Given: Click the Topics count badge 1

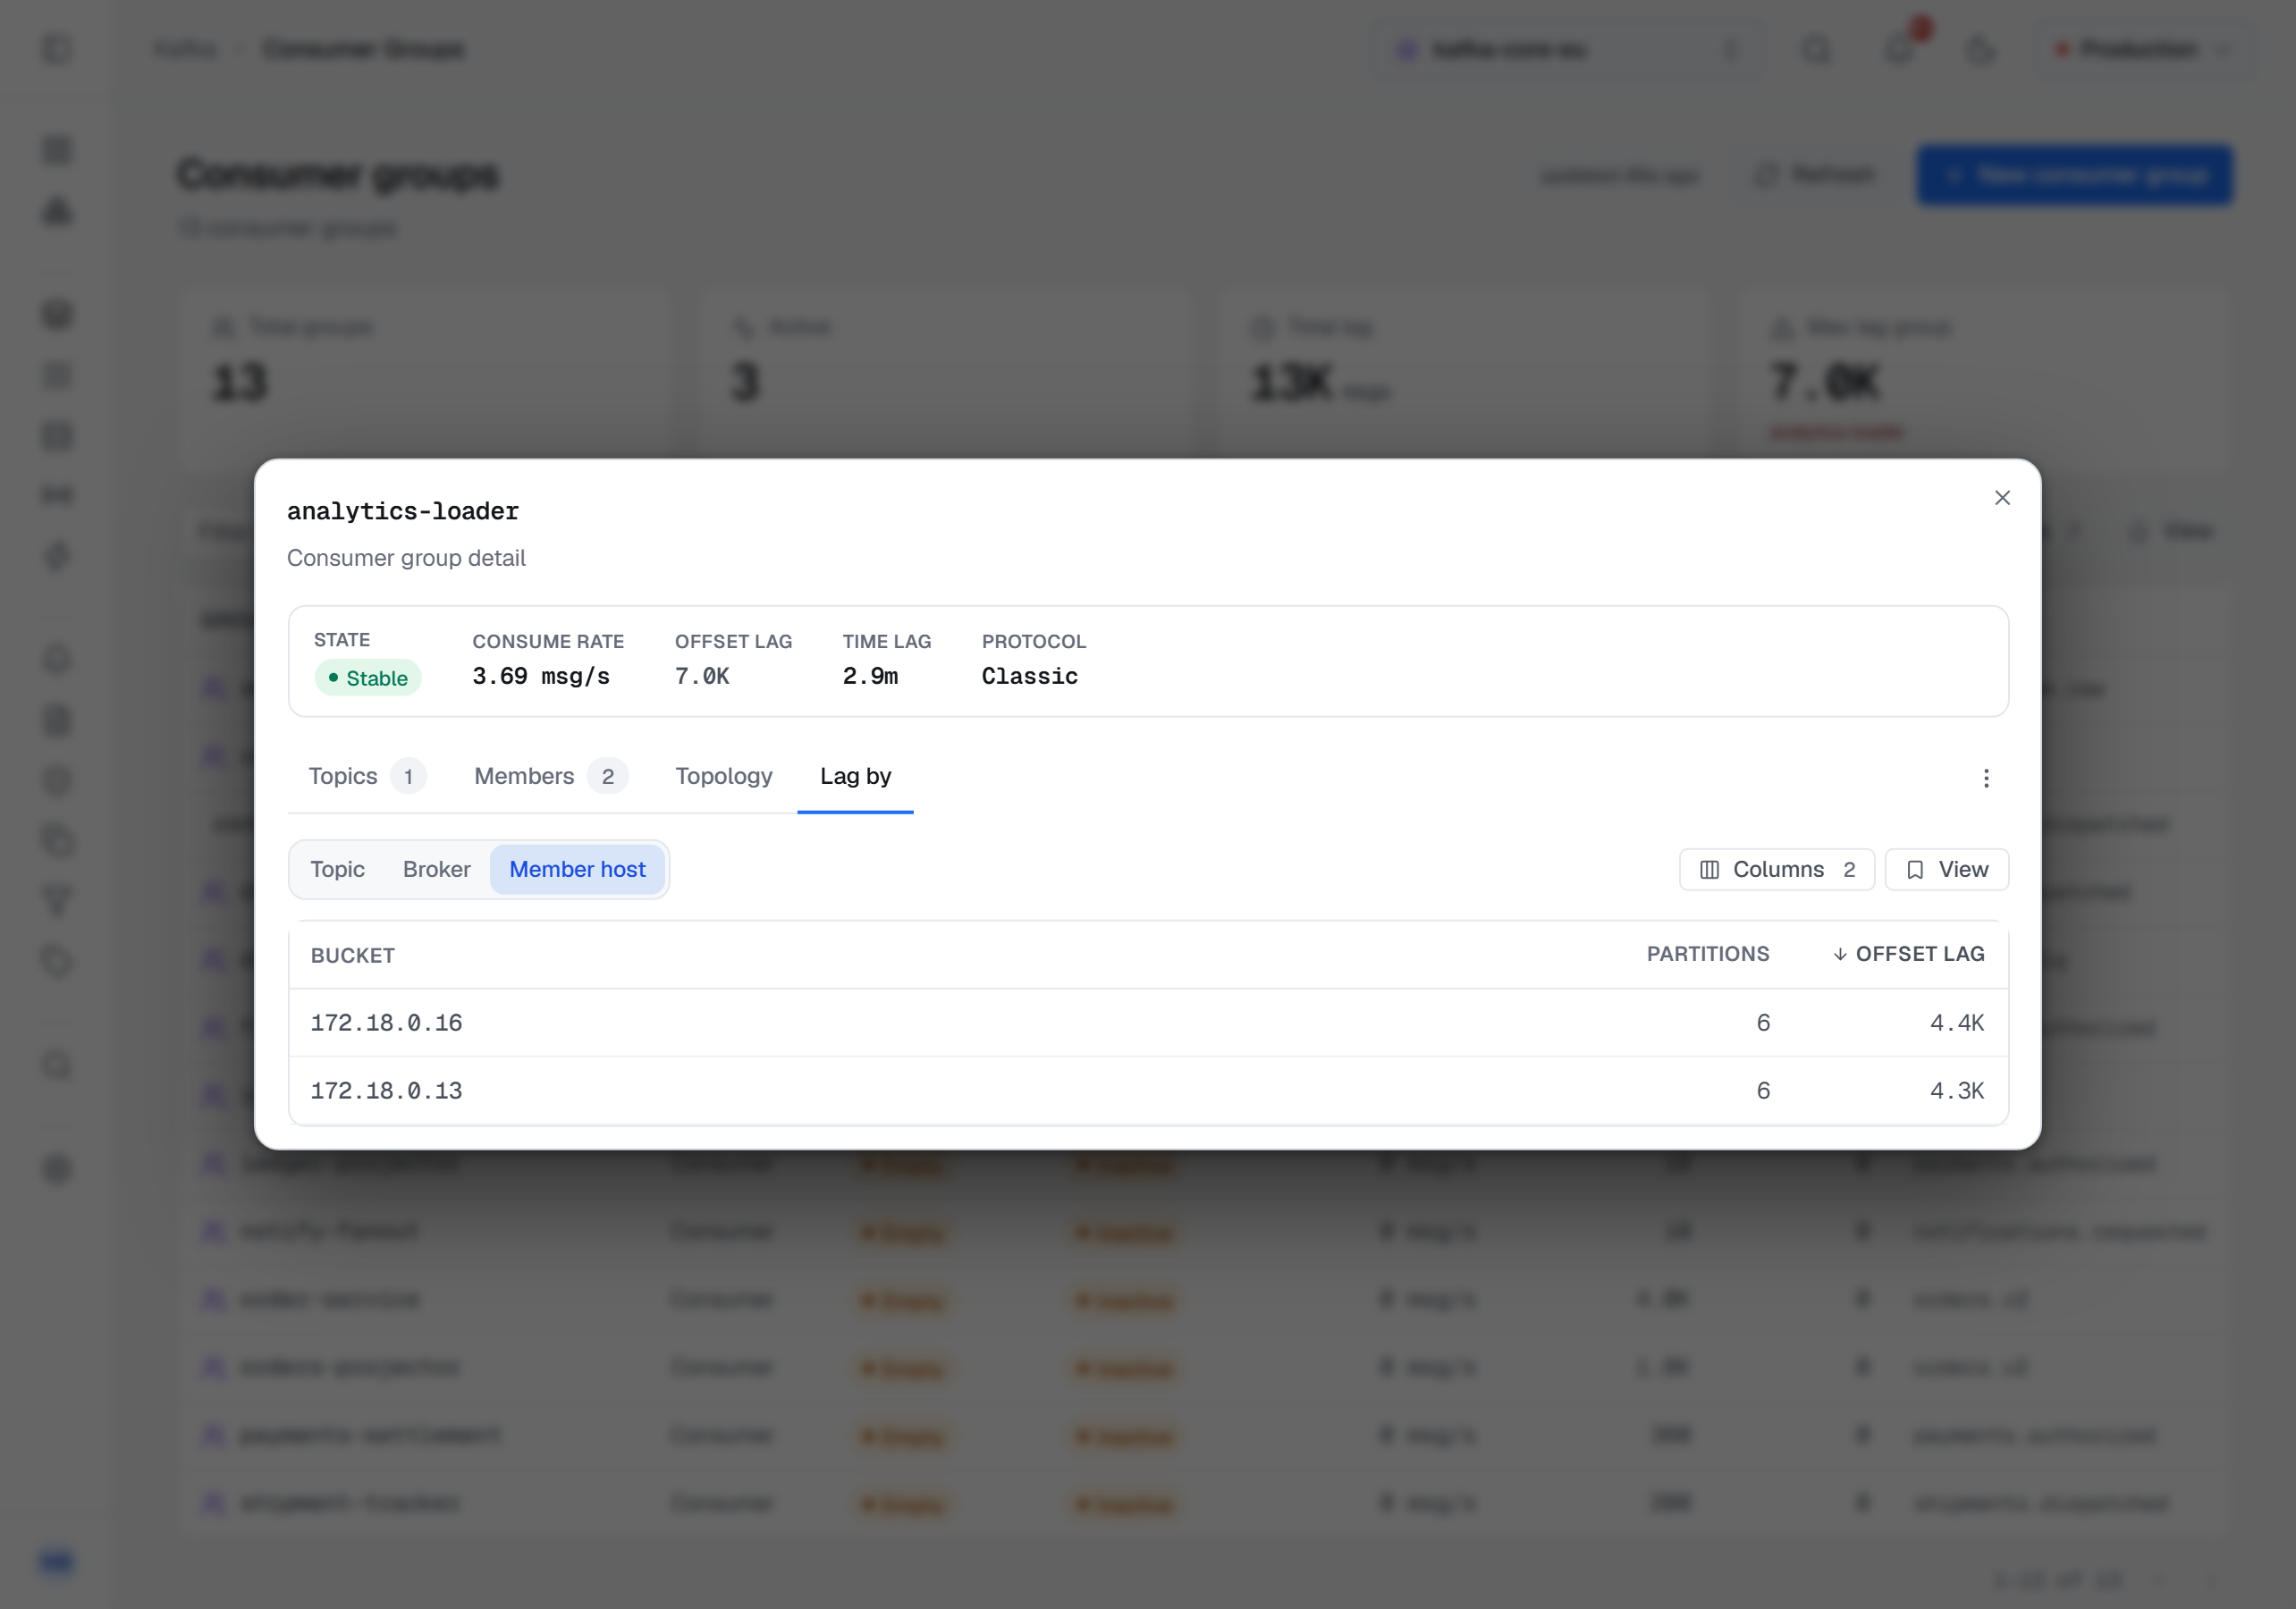Looking at the screenshot, I should [408, 776].
